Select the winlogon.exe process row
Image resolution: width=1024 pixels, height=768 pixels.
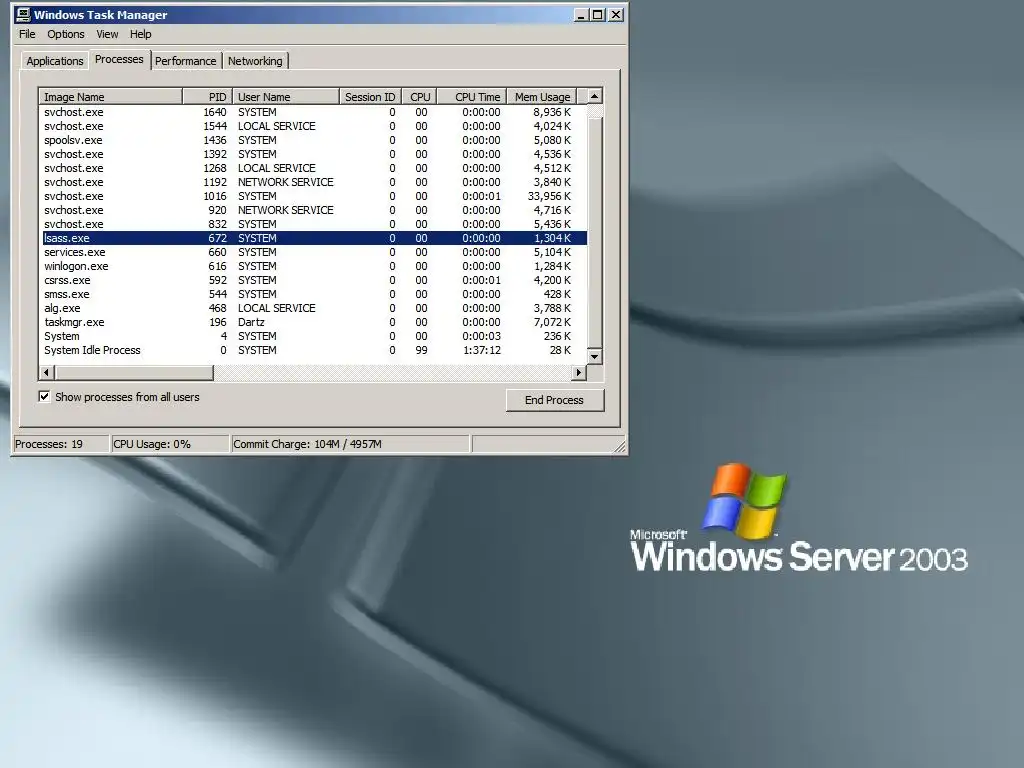click(x=313, y=266)
